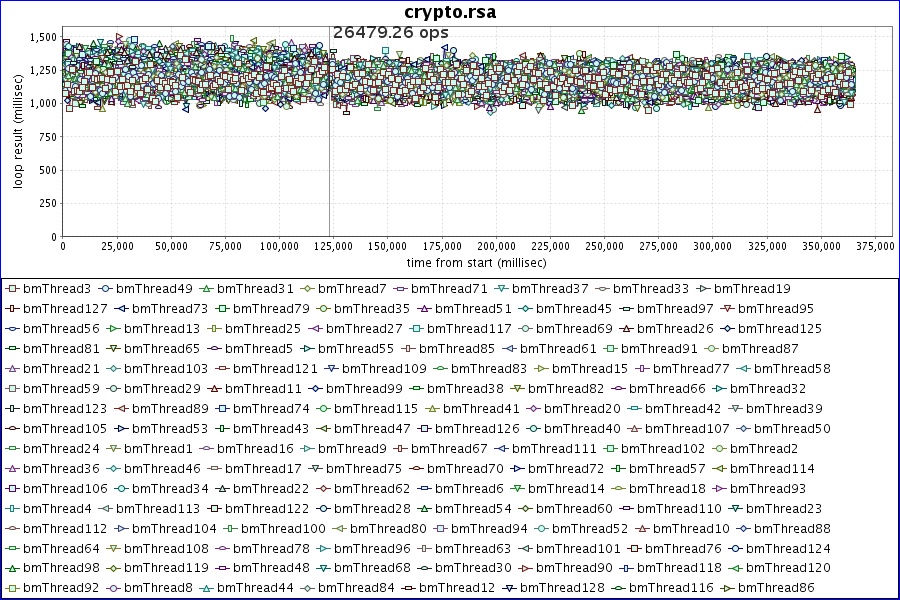Select the bmThread50 legend marker

coord(744,429)
